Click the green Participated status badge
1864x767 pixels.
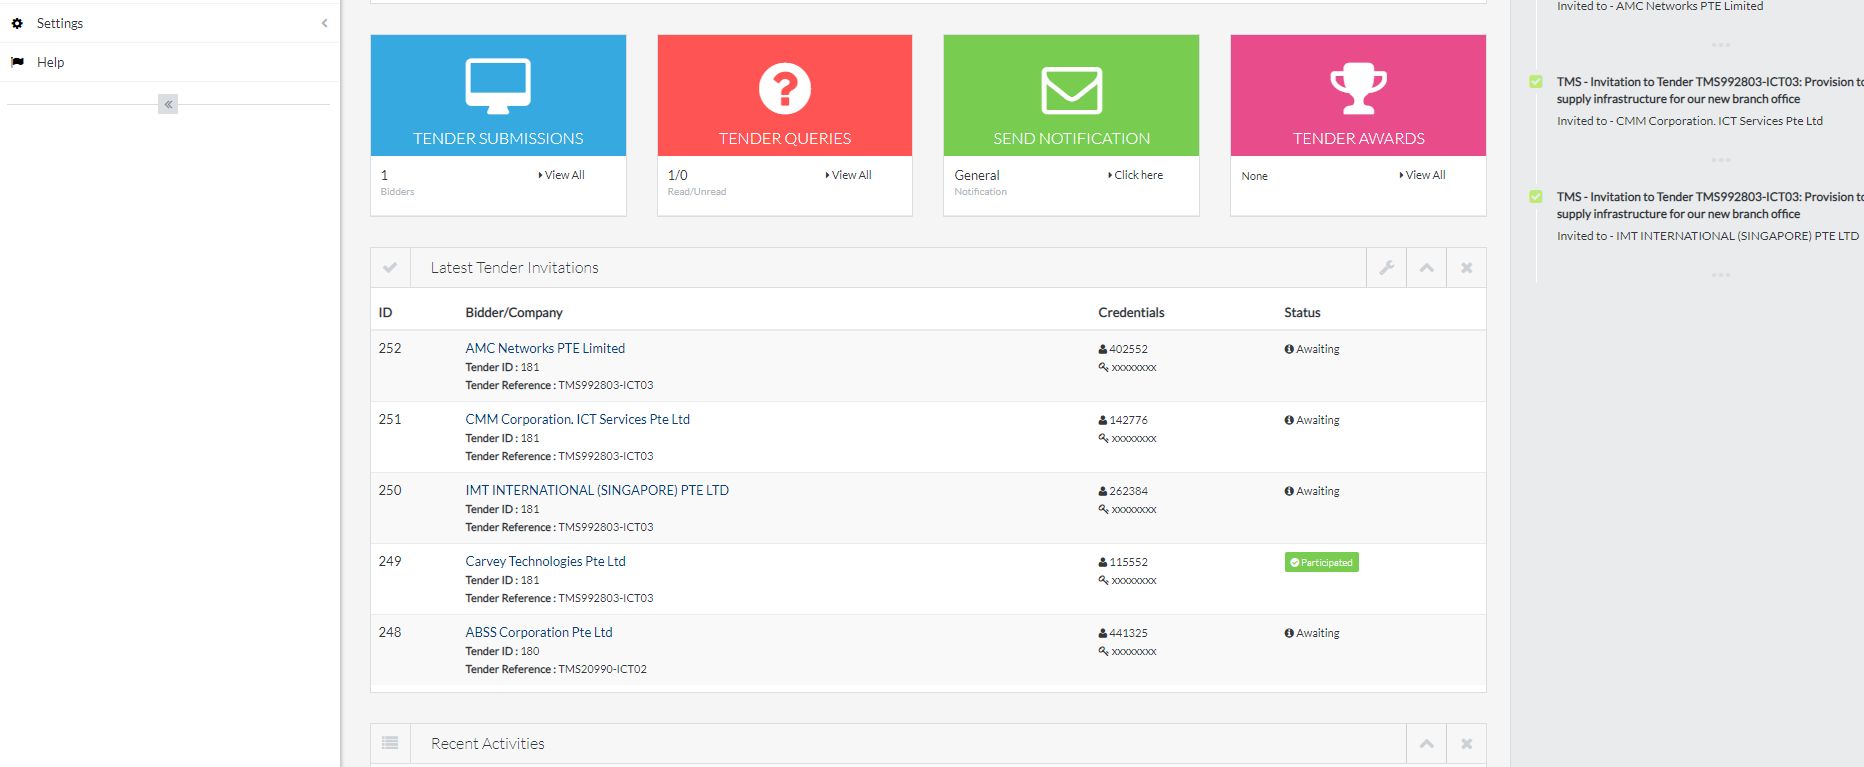1321,562
